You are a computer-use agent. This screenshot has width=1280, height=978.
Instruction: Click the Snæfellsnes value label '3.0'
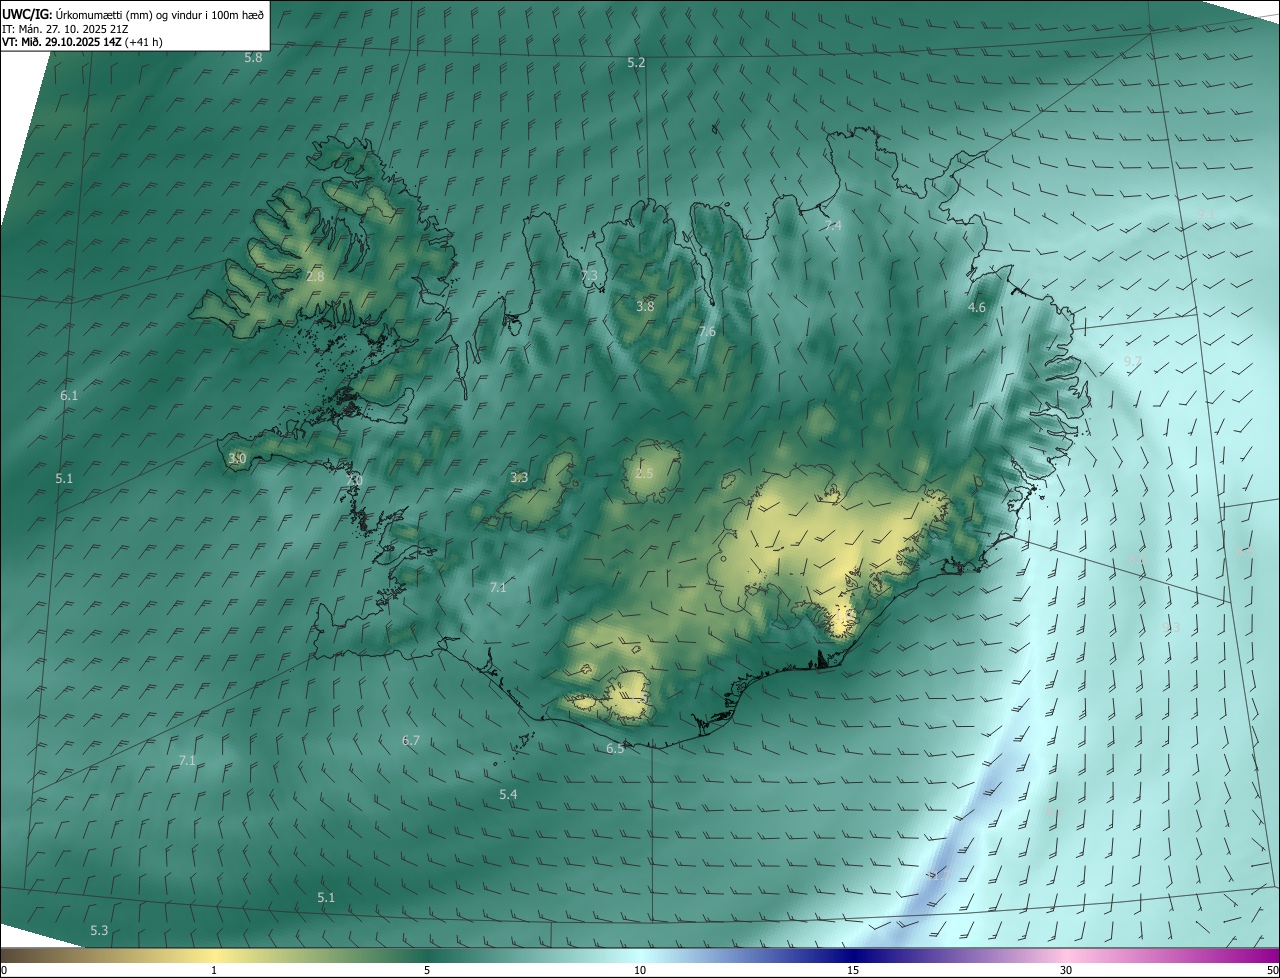point(237,459)
